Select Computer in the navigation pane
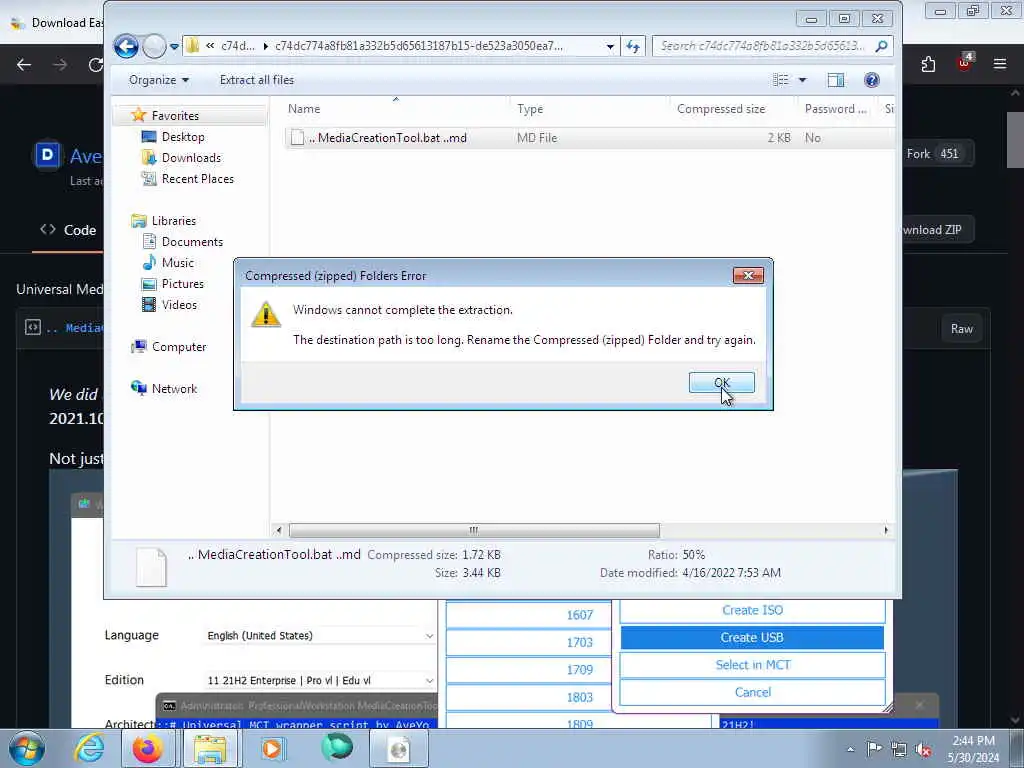The image size is (1024, 768). coord(178,347)
